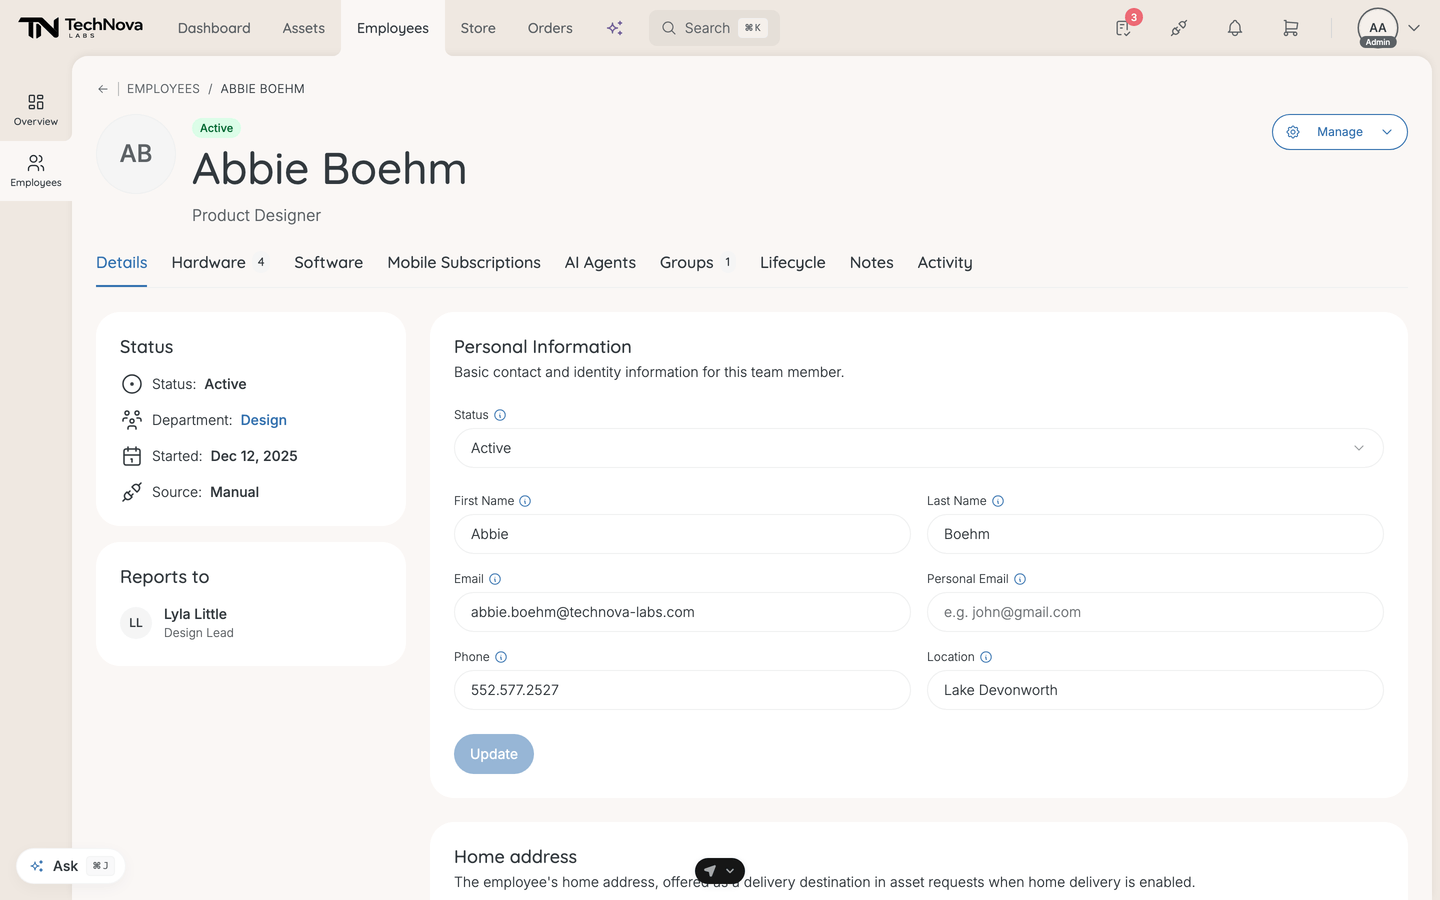Click the info icon beside First Name
This screenshot has height=900, width=1440.
coord(525,501)
